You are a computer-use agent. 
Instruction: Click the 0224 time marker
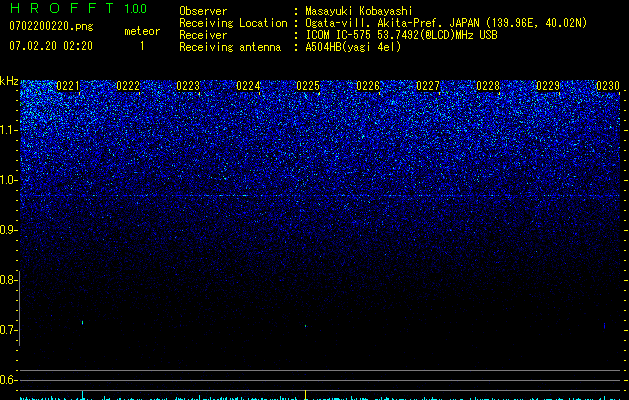(x=248, y=86)
